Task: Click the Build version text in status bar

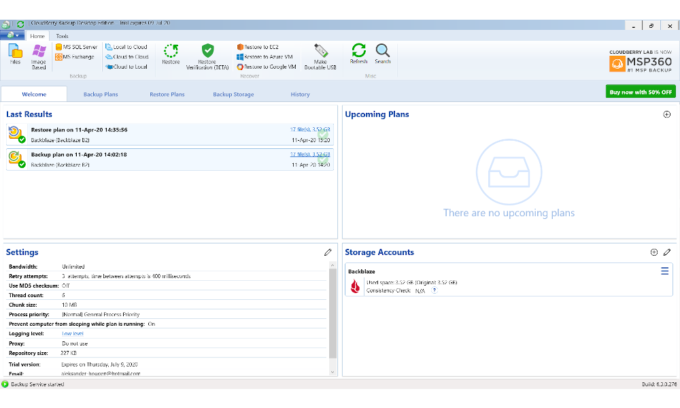Action: pos(659,384)
